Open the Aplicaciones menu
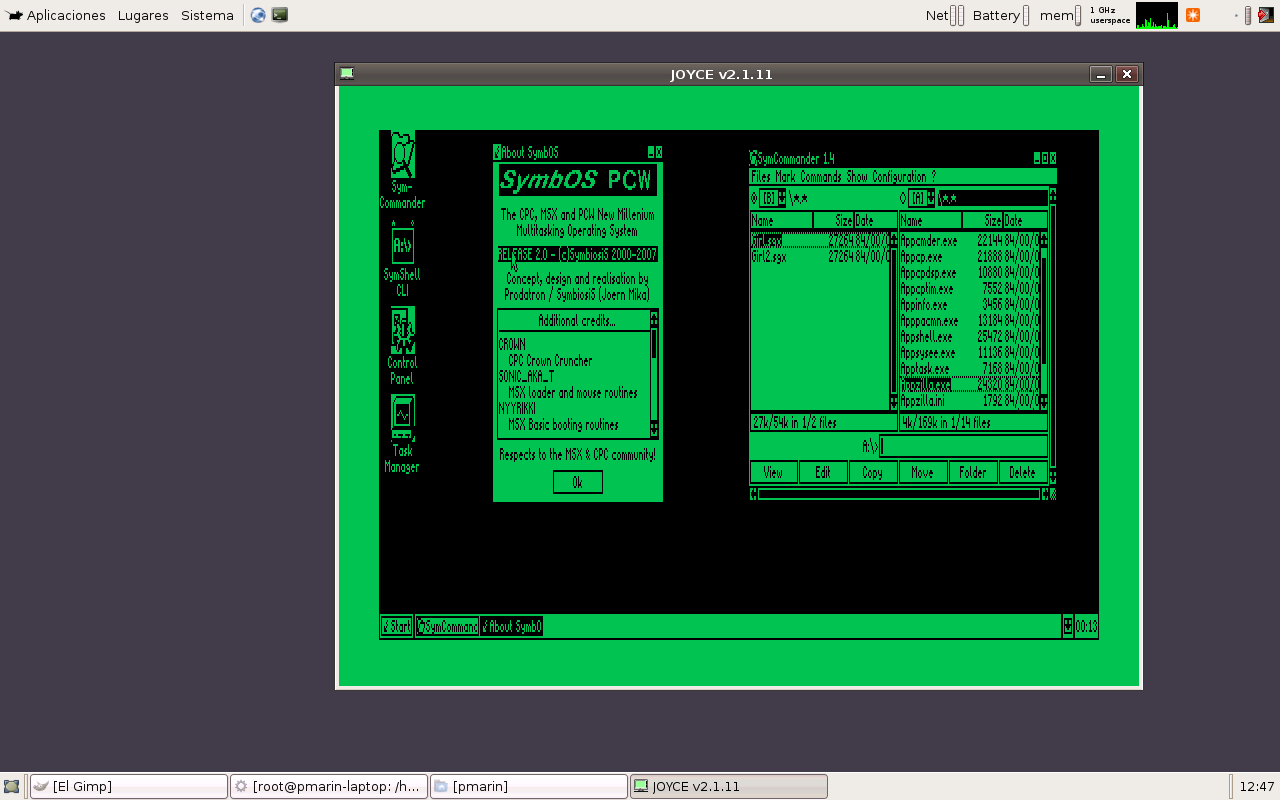 (x=57, y=15)
